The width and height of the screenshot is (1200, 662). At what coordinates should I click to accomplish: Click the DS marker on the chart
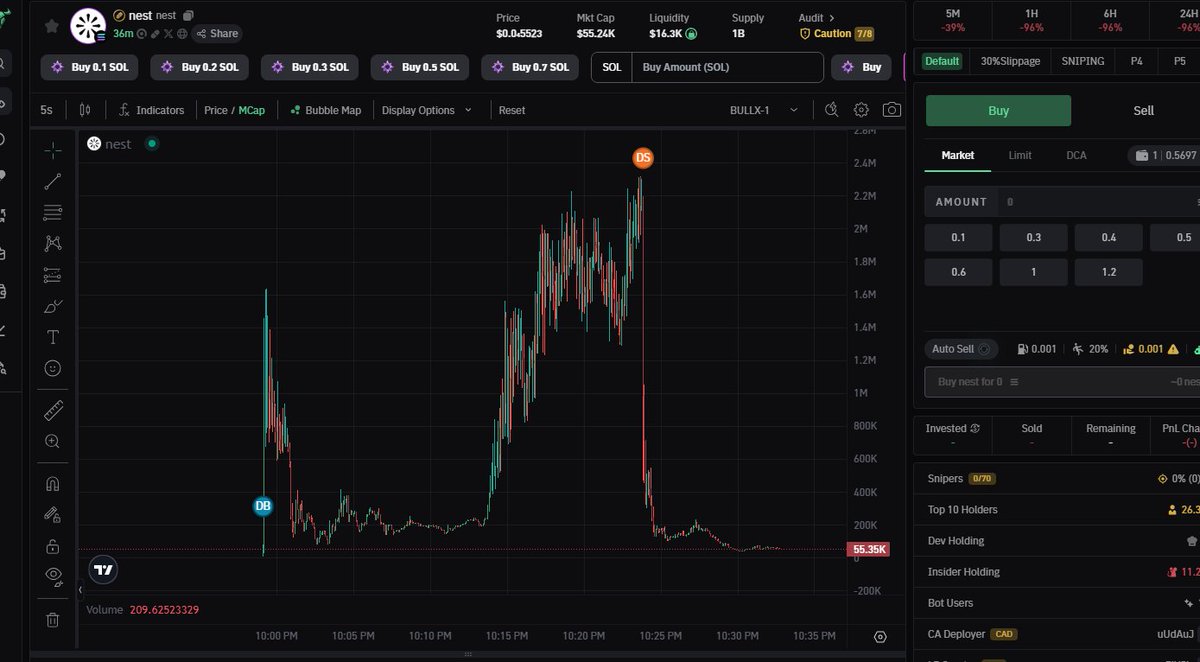point(643,158)
